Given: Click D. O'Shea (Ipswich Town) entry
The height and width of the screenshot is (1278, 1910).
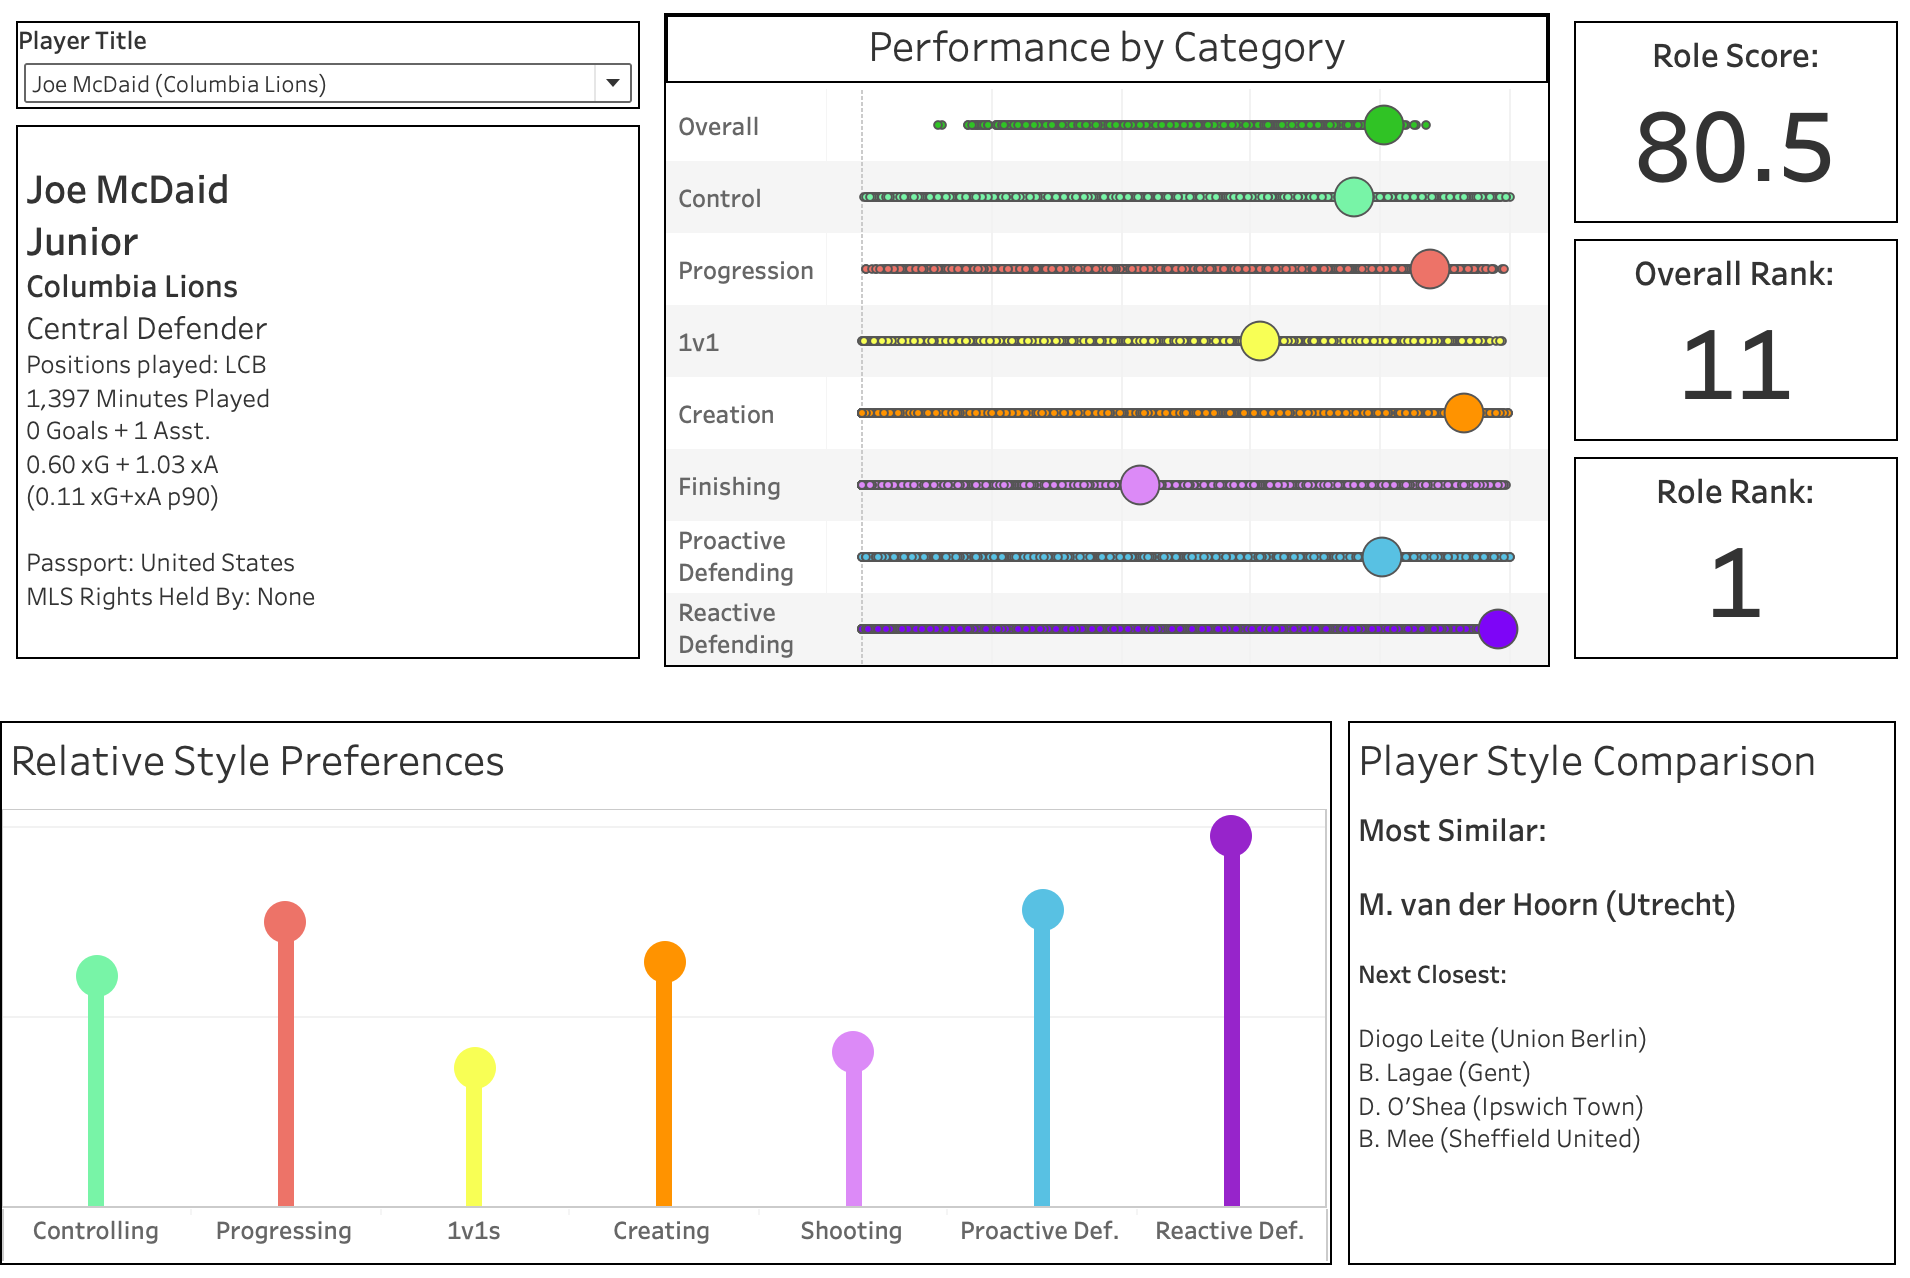Looking at the screenshot, I should (x=1501, y=1107).
